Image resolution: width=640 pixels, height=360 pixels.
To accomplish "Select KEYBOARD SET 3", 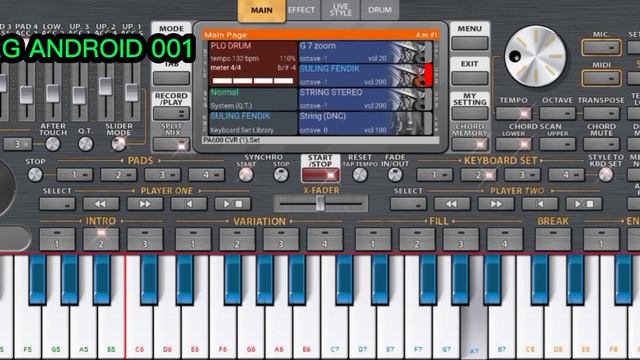I will click(522, 175).
